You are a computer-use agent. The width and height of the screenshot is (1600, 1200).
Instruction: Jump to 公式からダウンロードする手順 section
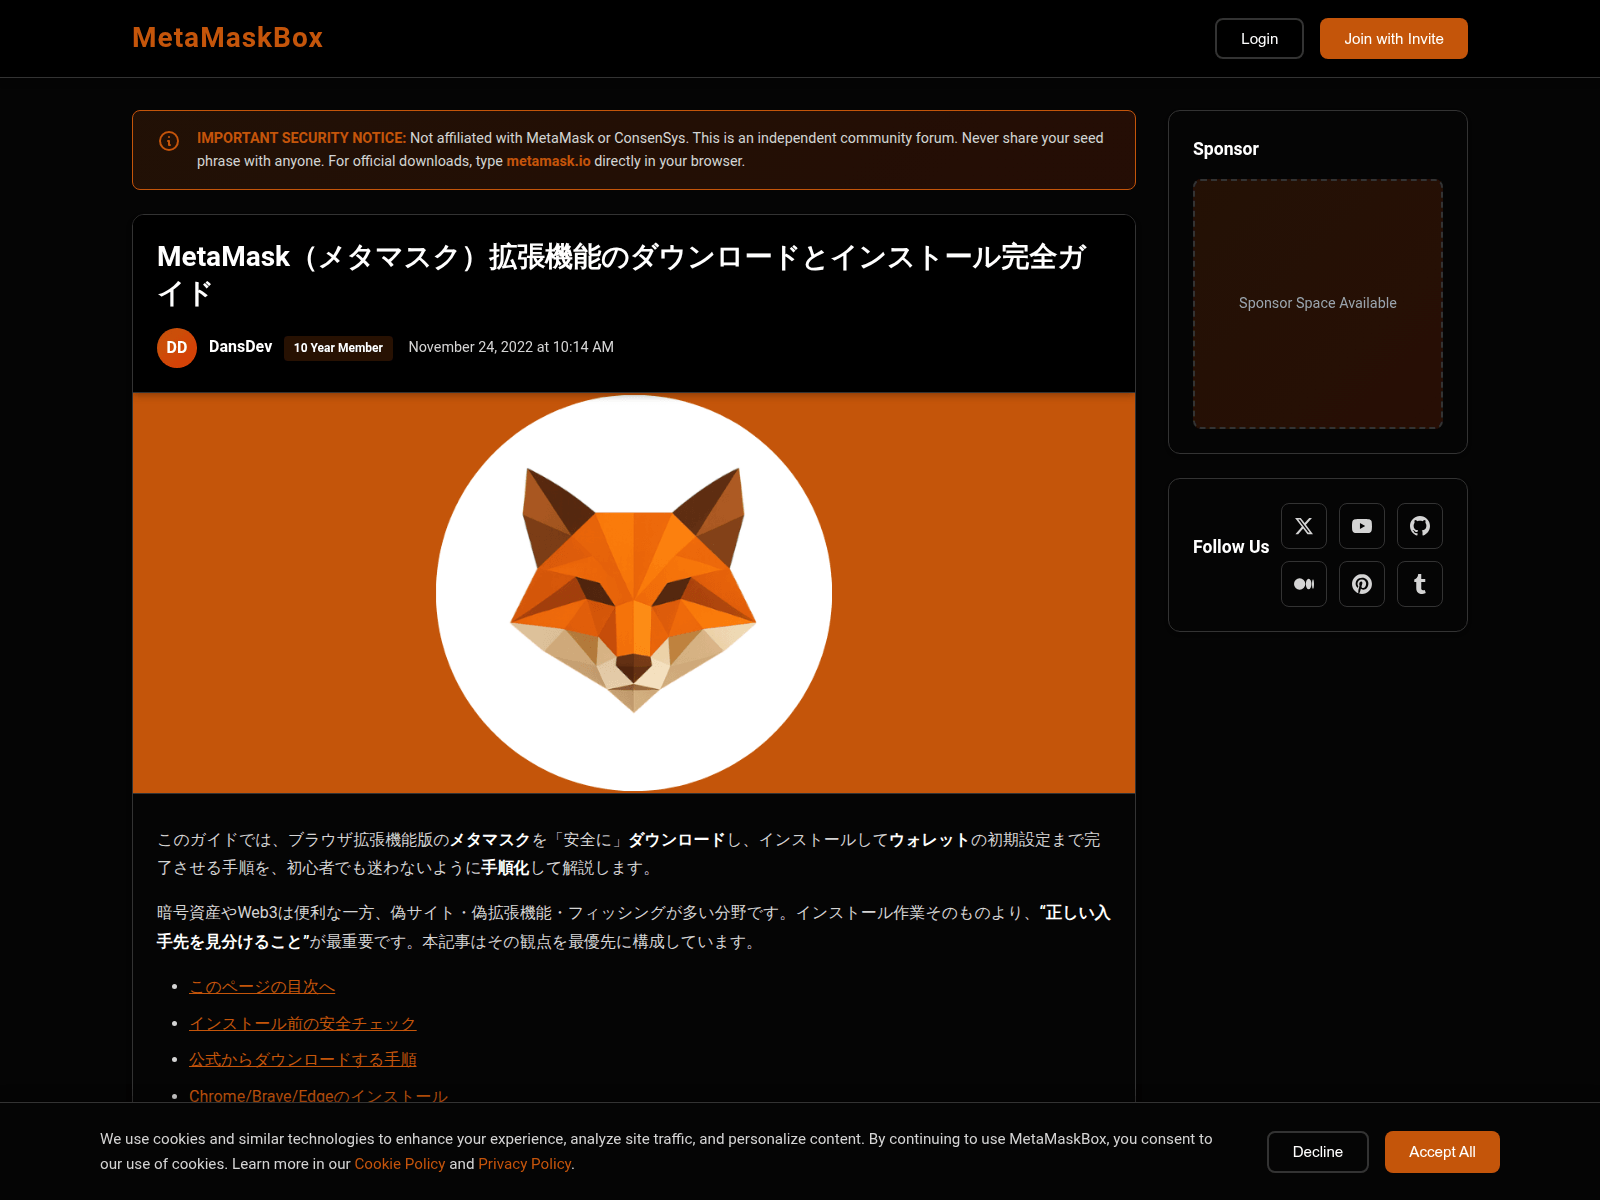303,1060
